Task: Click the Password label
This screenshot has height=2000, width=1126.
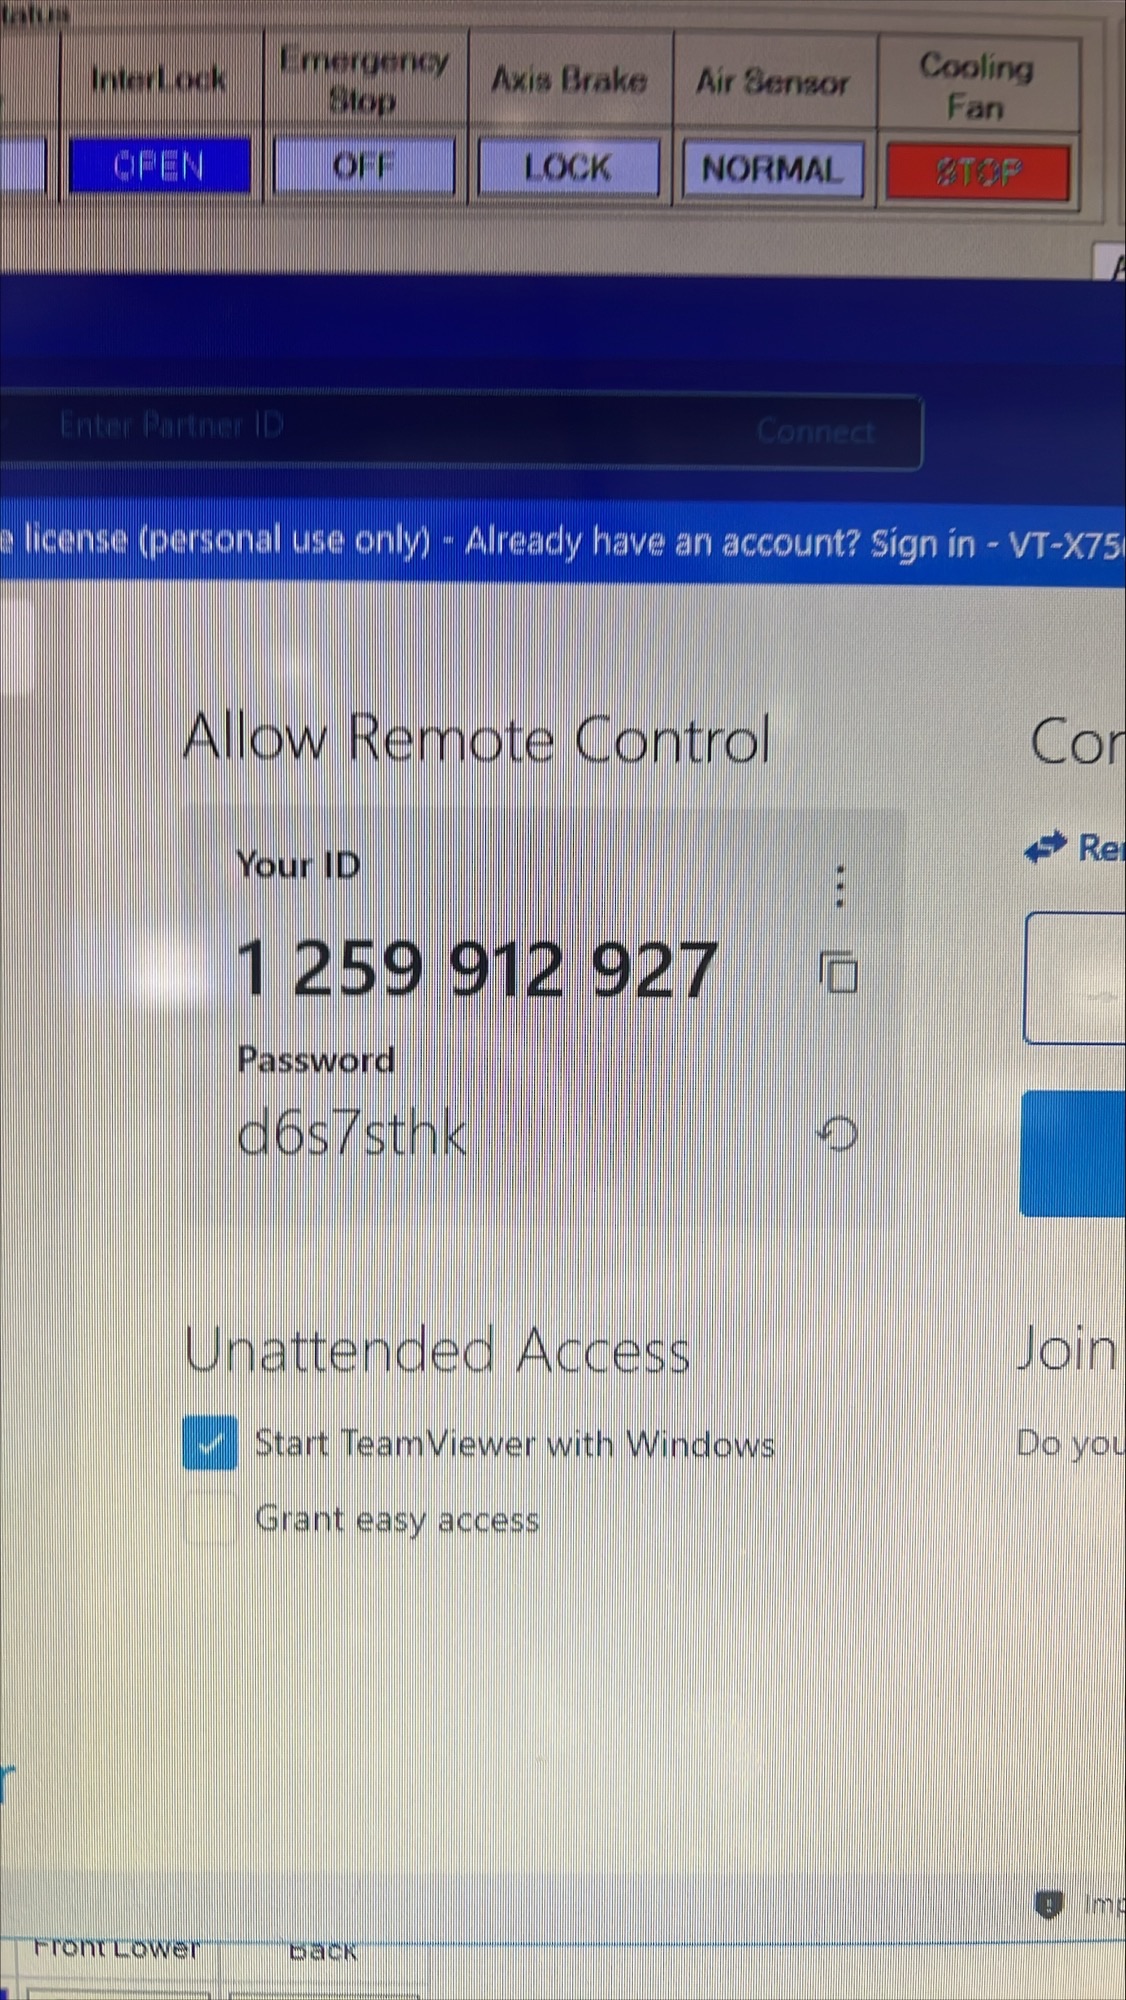Action: tap(316, 1060)
